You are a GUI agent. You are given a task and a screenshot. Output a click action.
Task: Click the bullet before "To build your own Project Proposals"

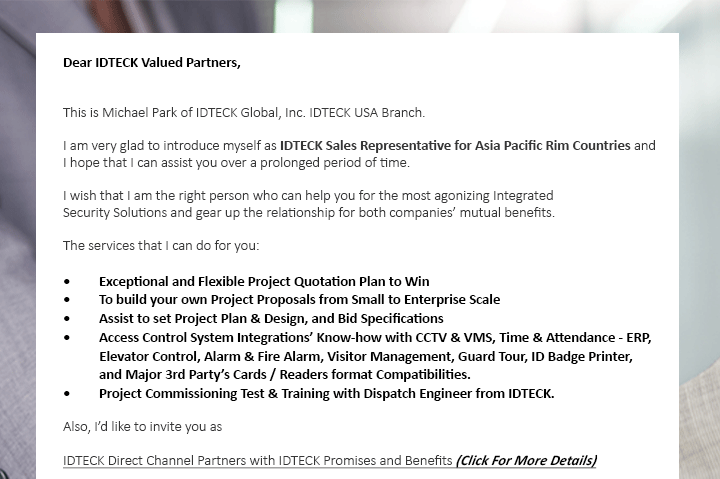coord(68,299)
